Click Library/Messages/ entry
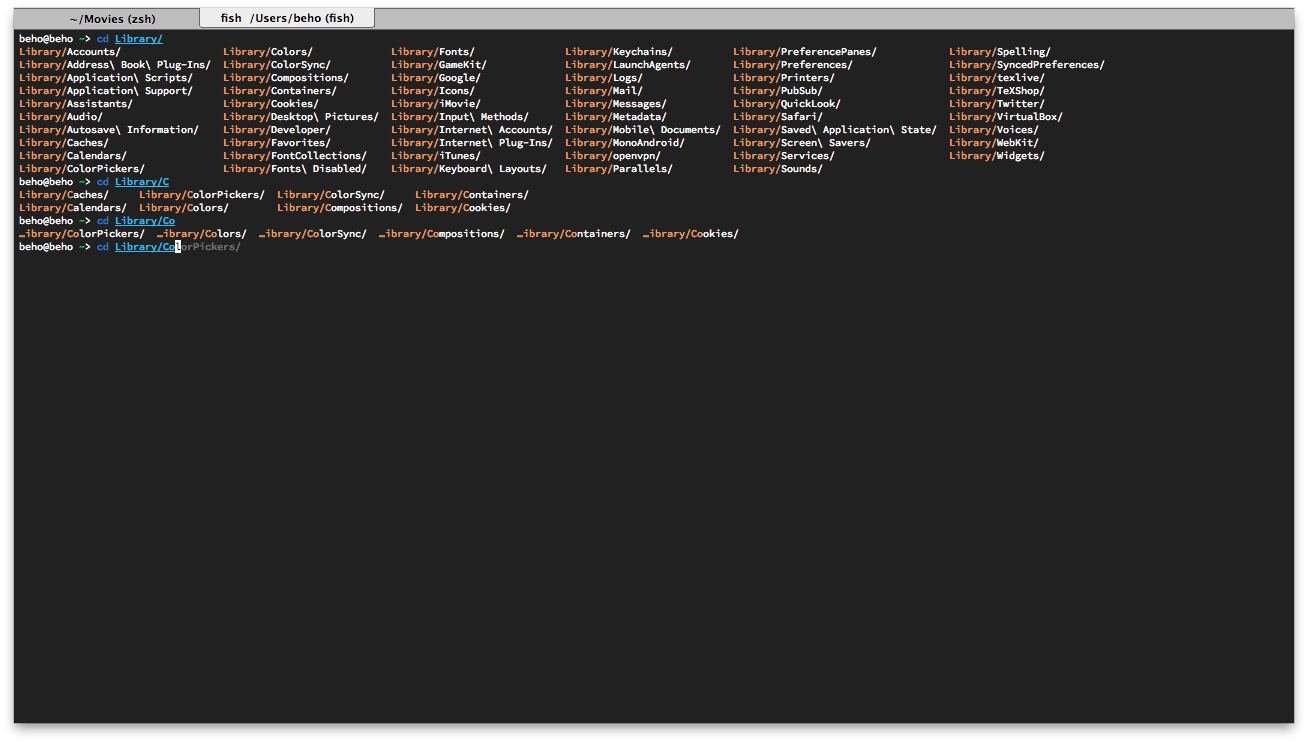Screen dimensions: 1308x743 pos(616,104)
